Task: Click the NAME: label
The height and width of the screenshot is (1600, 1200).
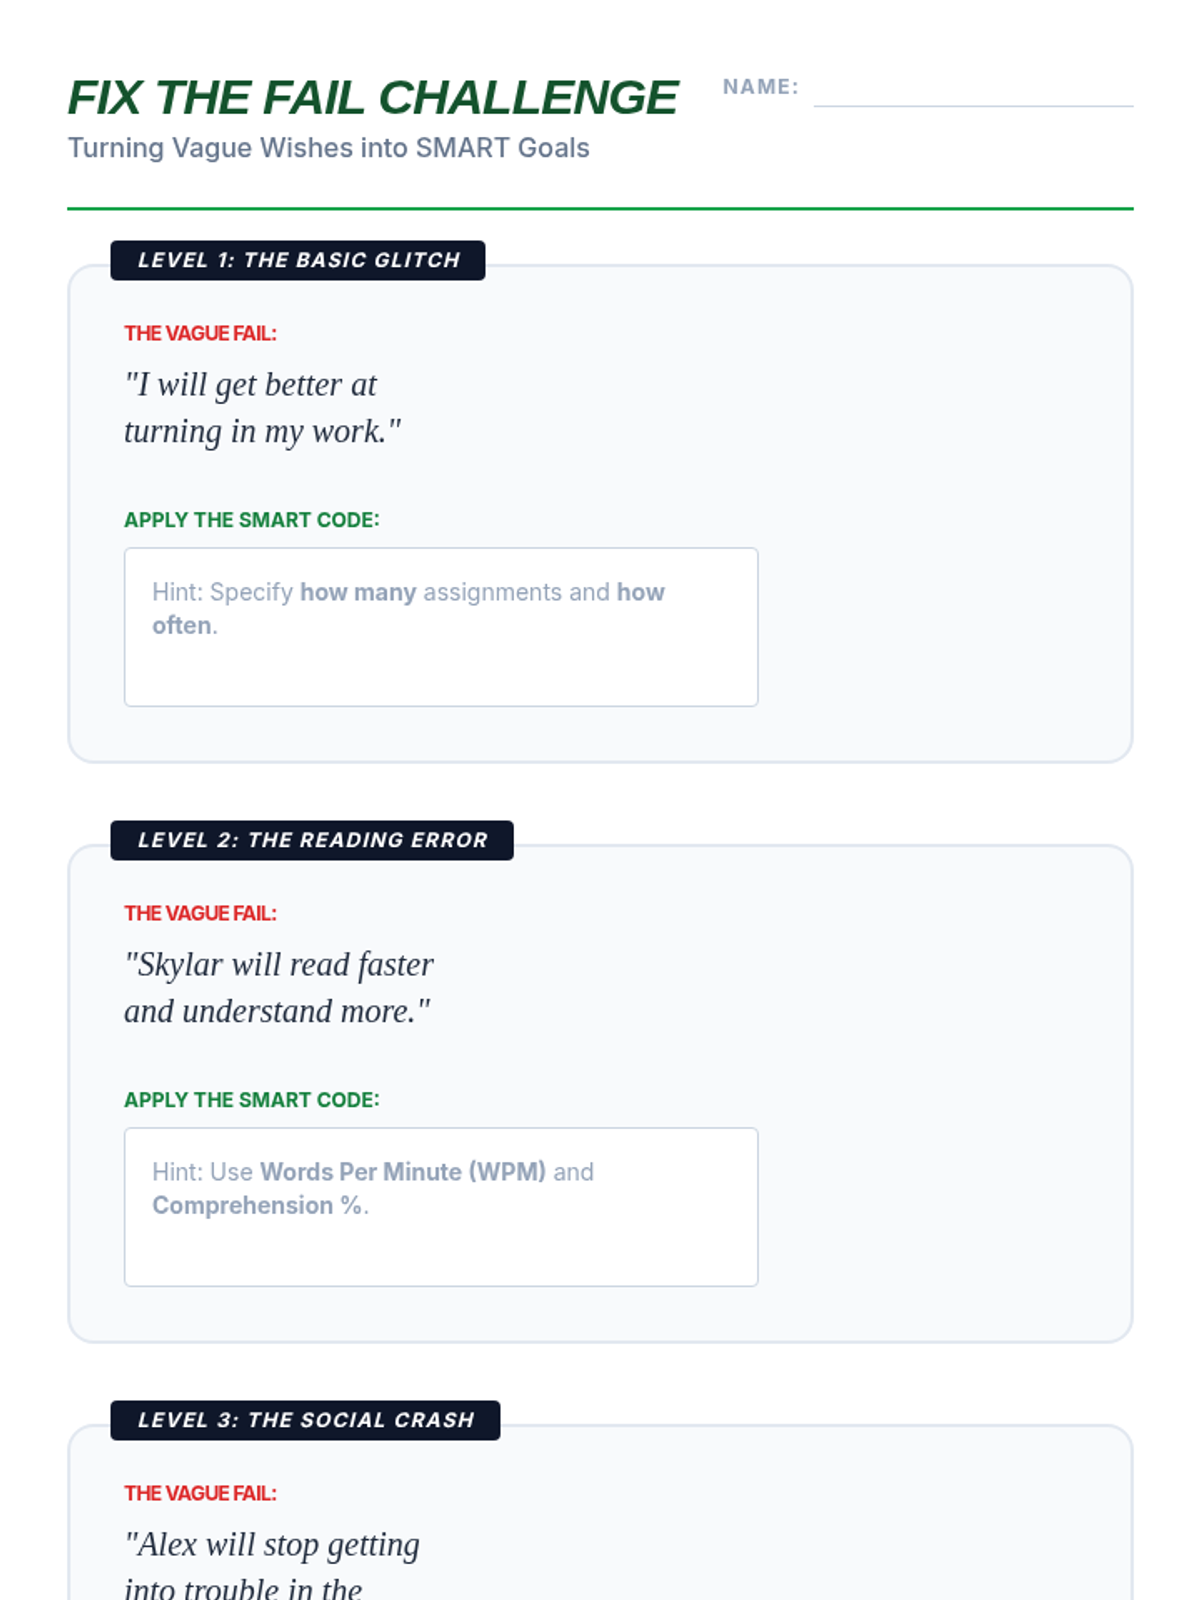Action: click(x=761, y=87)
